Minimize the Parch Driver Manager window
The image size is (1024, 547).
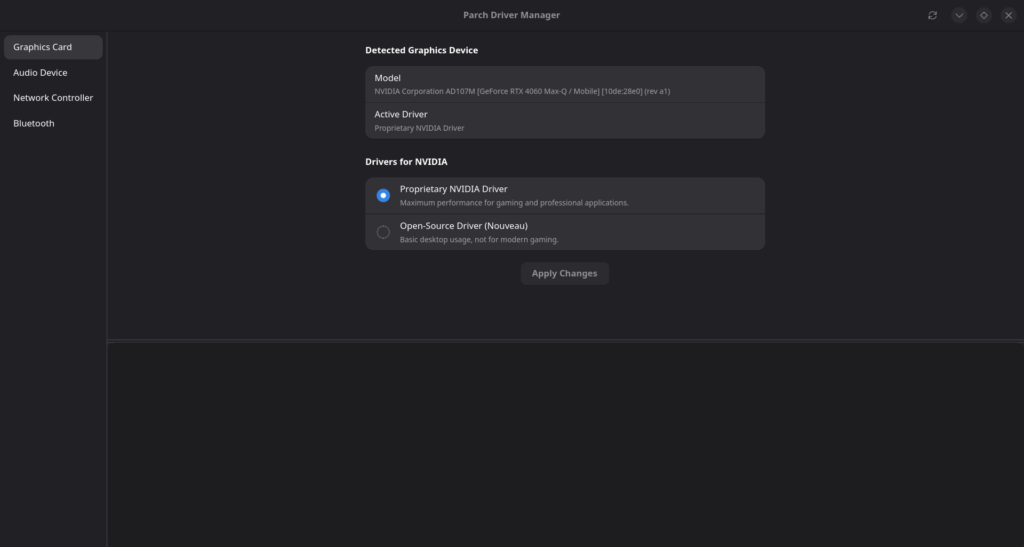point(959,15)
